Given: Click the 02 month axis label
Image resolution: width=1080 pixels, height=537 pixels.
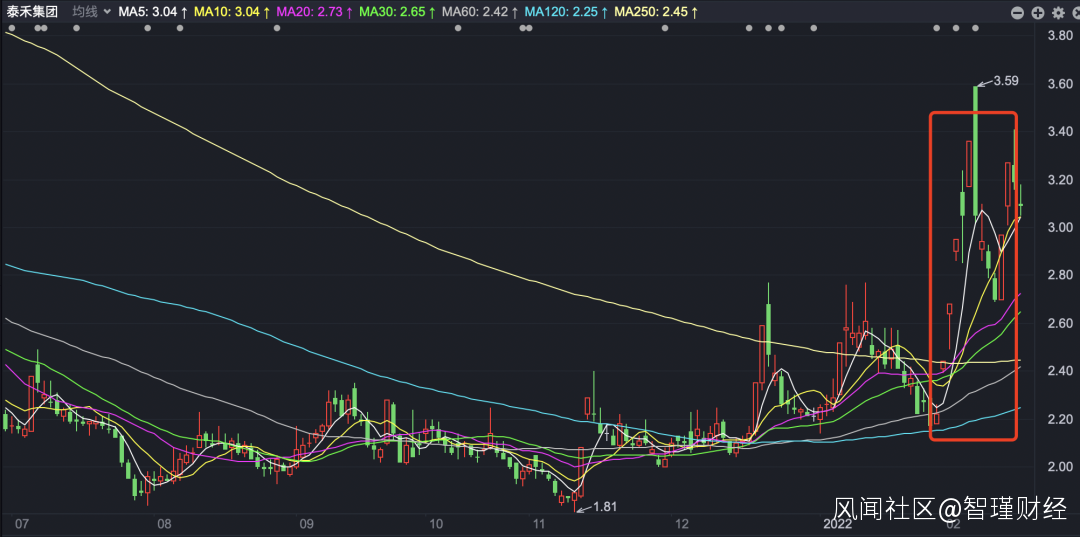Looking at the screenshot, I should [x=953, y=525].
